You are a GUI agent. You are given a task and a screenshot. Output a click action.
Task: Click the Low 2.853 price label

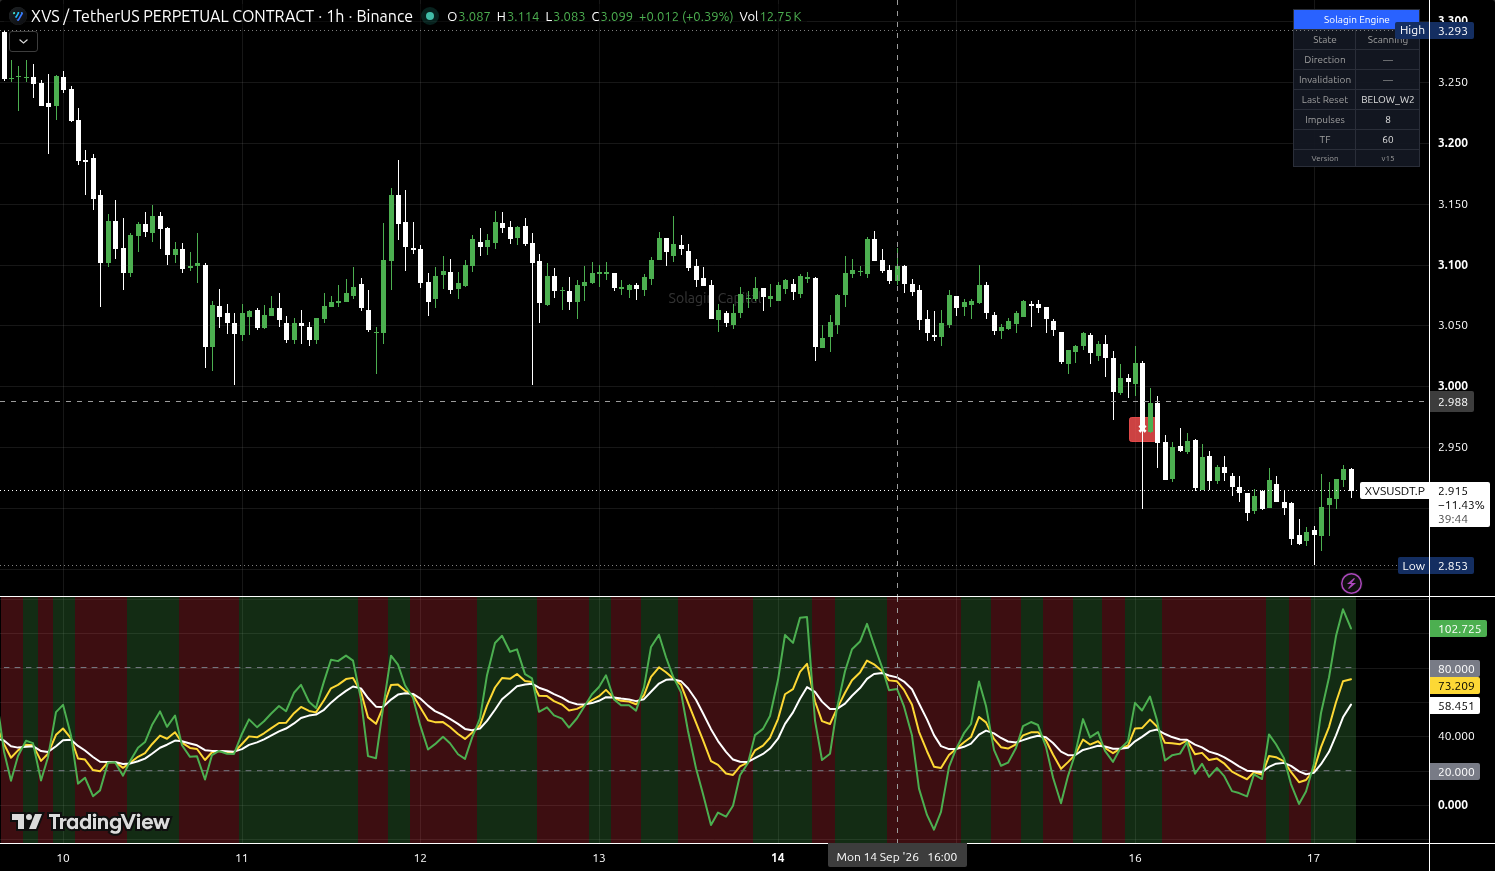click(x=1436, y=566)
